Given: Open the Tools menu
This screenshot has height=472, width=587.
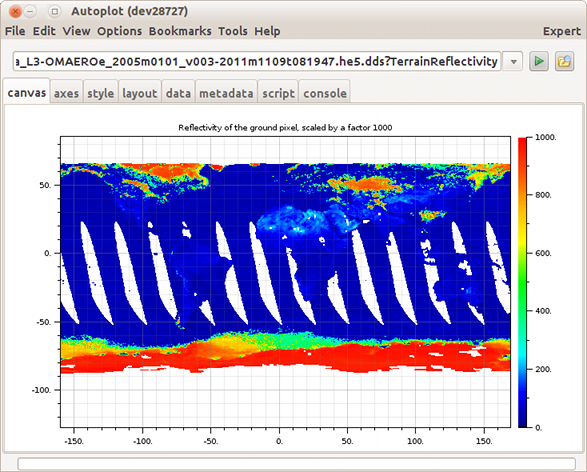Looking at the screenshot, I should [x=233, y=31].
